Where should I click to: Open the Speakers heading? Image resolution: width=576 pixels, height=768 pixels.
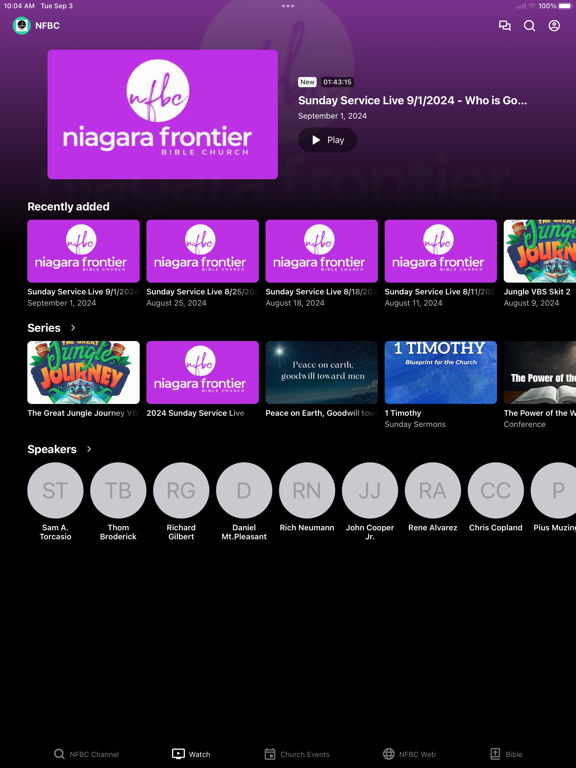pyautogui.click(x=52, y=449)
